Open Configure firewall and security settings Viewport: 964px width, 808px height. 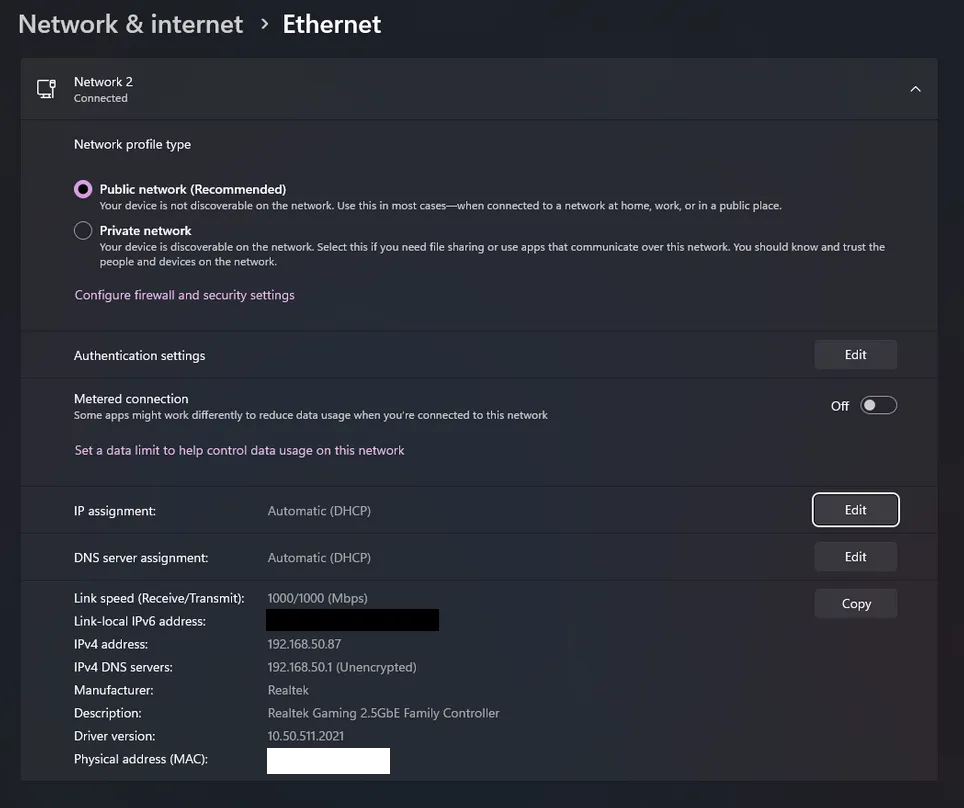point(184,295)
